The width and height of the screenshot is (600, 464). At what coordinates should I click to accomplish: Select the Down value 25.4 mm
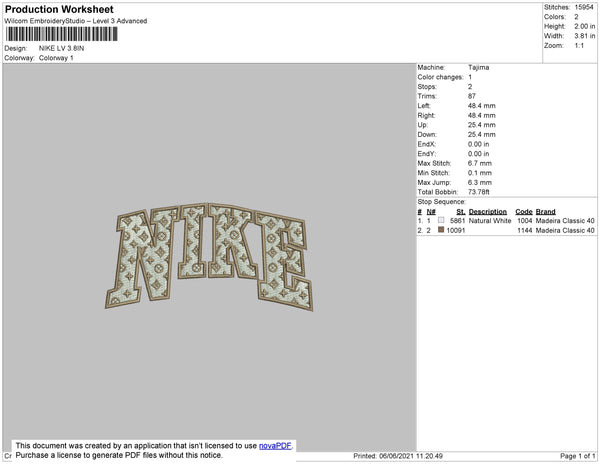click(x=481, y=134)
